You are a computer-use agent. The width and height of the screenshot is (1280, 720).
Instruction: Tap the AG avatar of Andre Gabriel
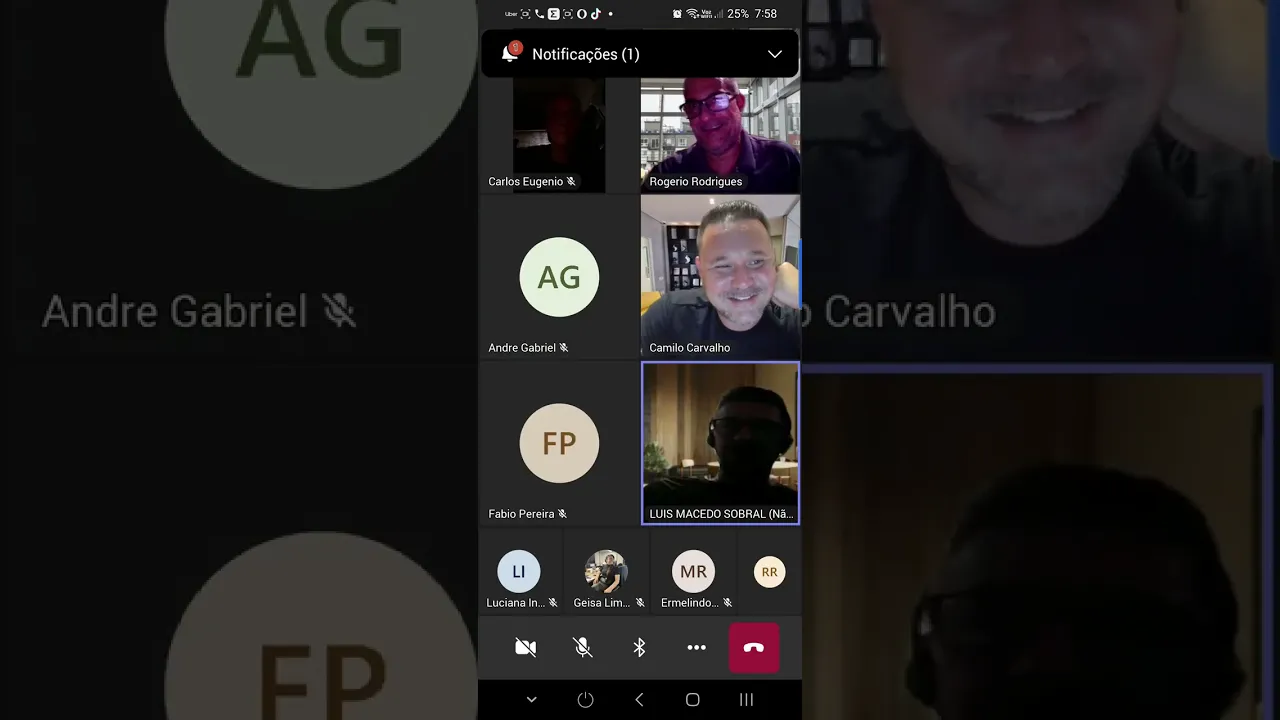coord(559,277)
